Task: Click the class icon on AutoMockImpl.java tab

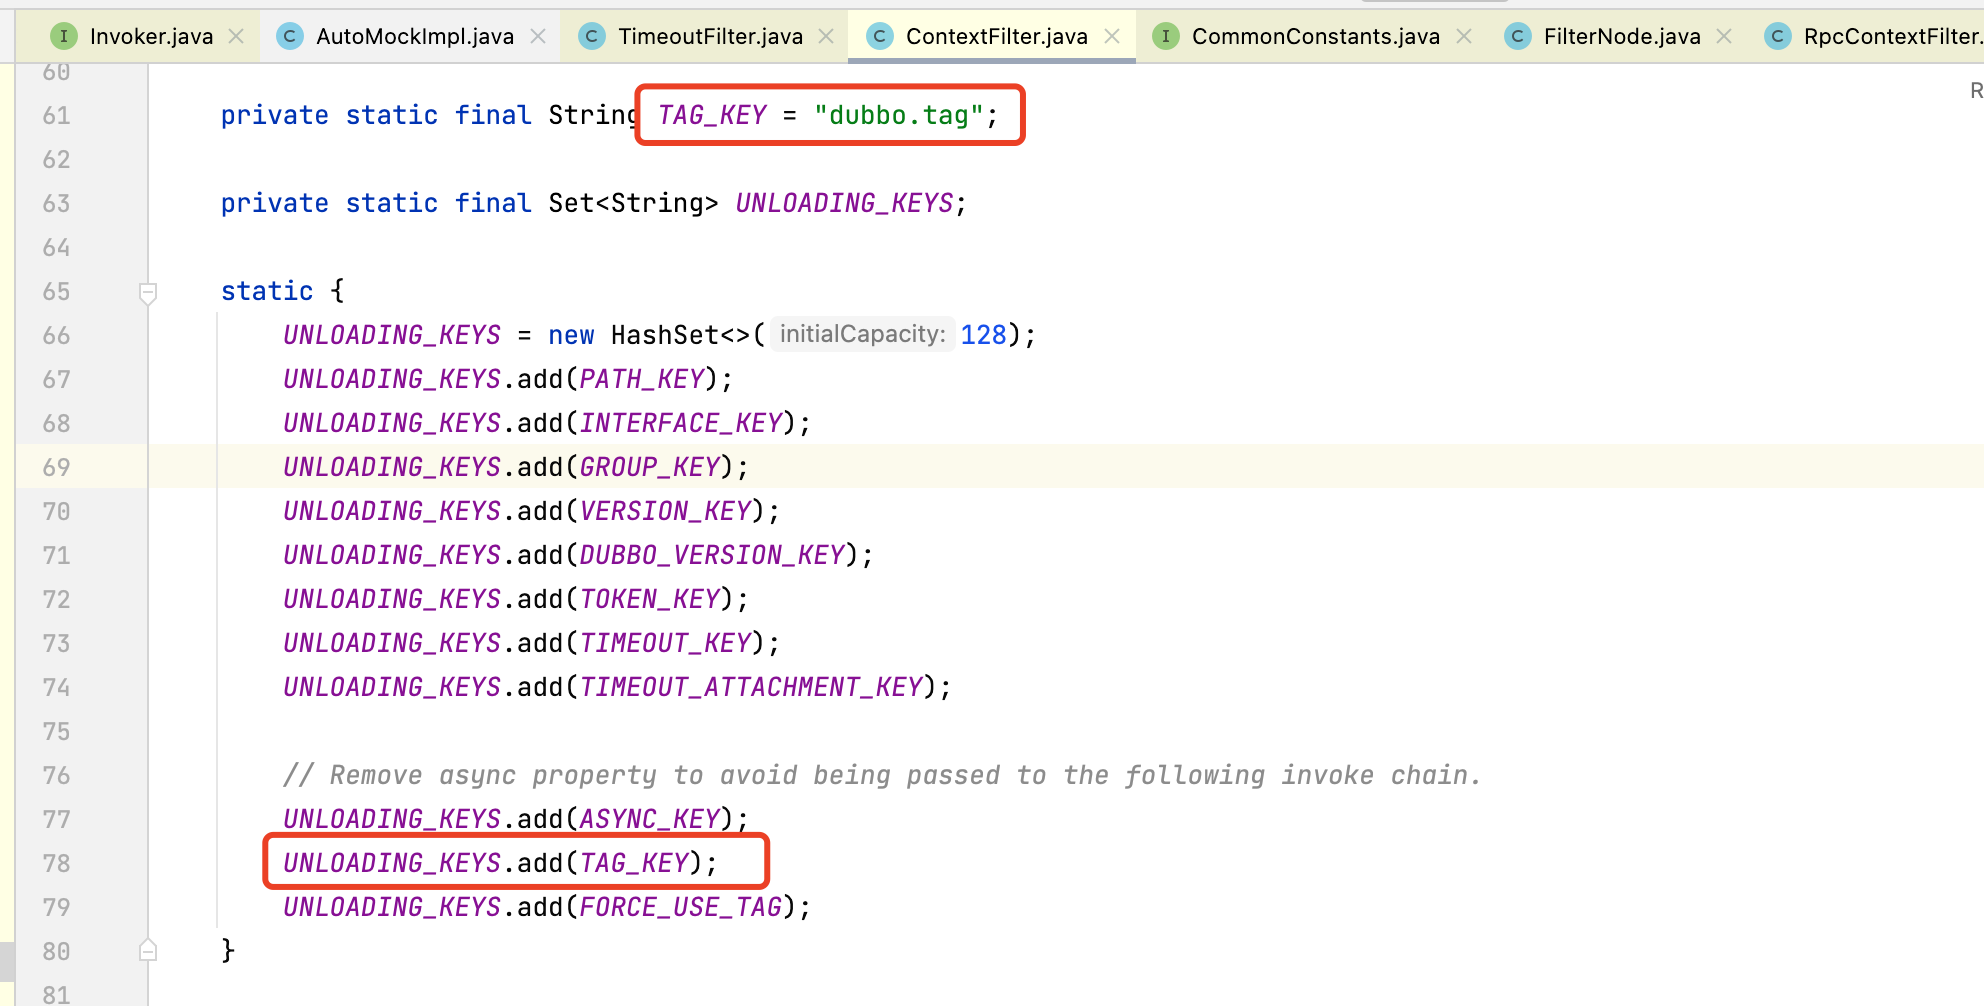Action: coord(290,37)
